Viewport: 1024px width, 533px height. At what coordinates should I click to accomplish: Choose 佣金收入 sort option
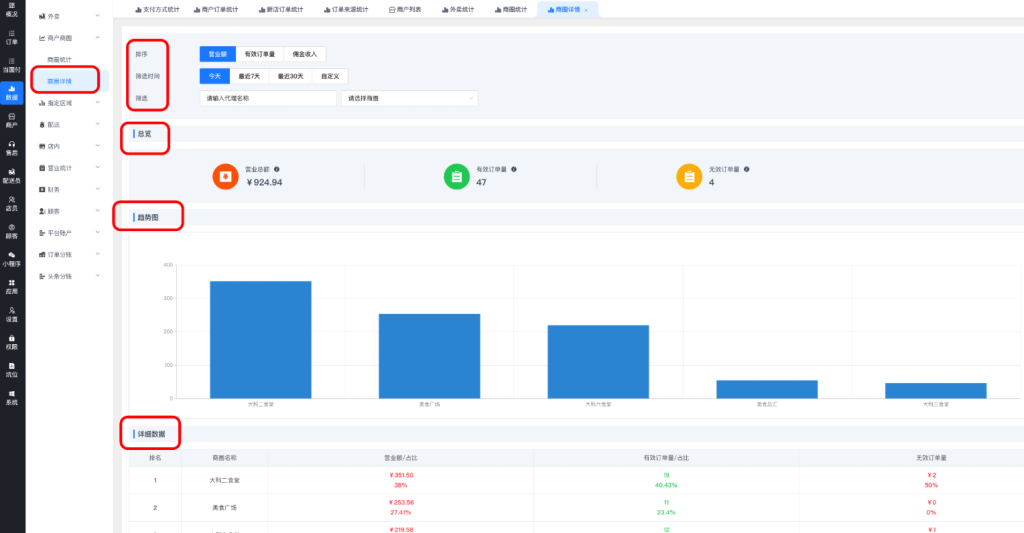point(305,54)
